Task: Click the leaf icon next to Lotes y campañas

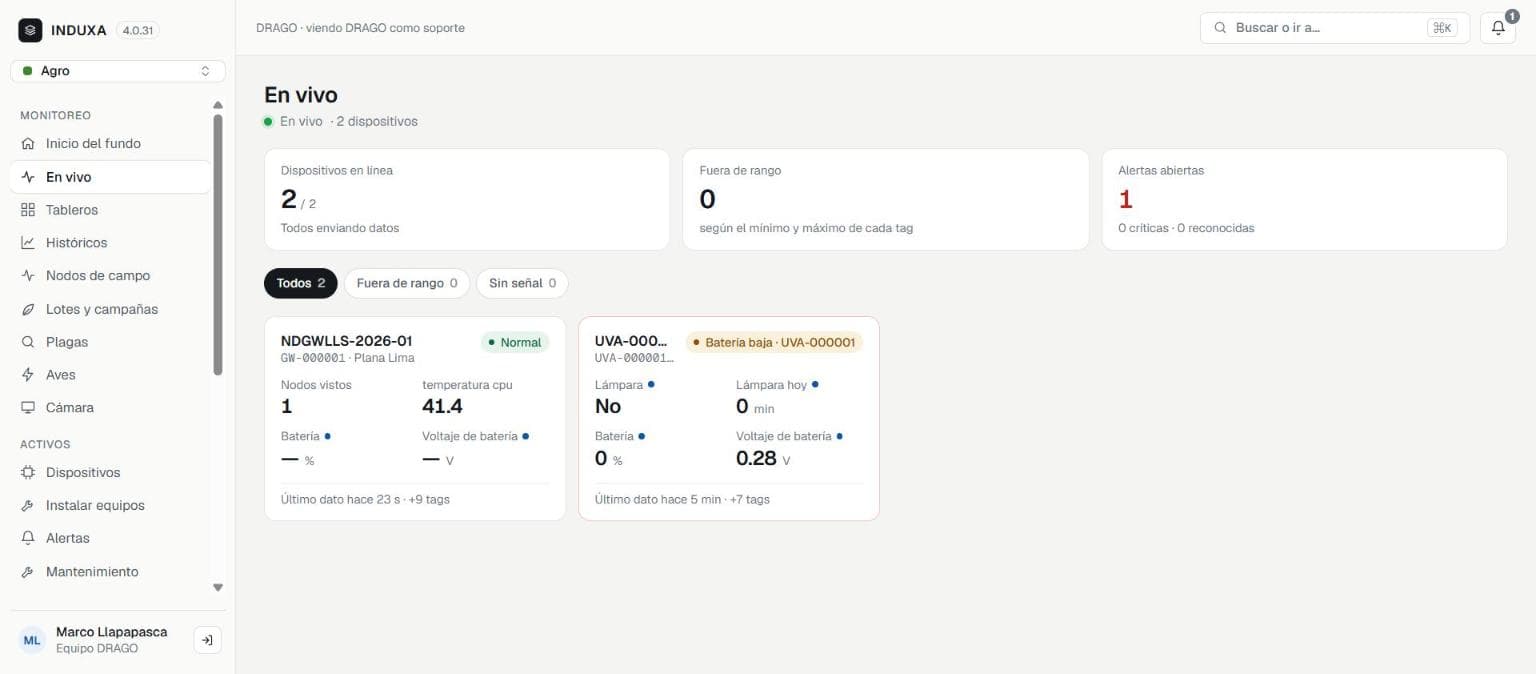Action: [28, 309]
